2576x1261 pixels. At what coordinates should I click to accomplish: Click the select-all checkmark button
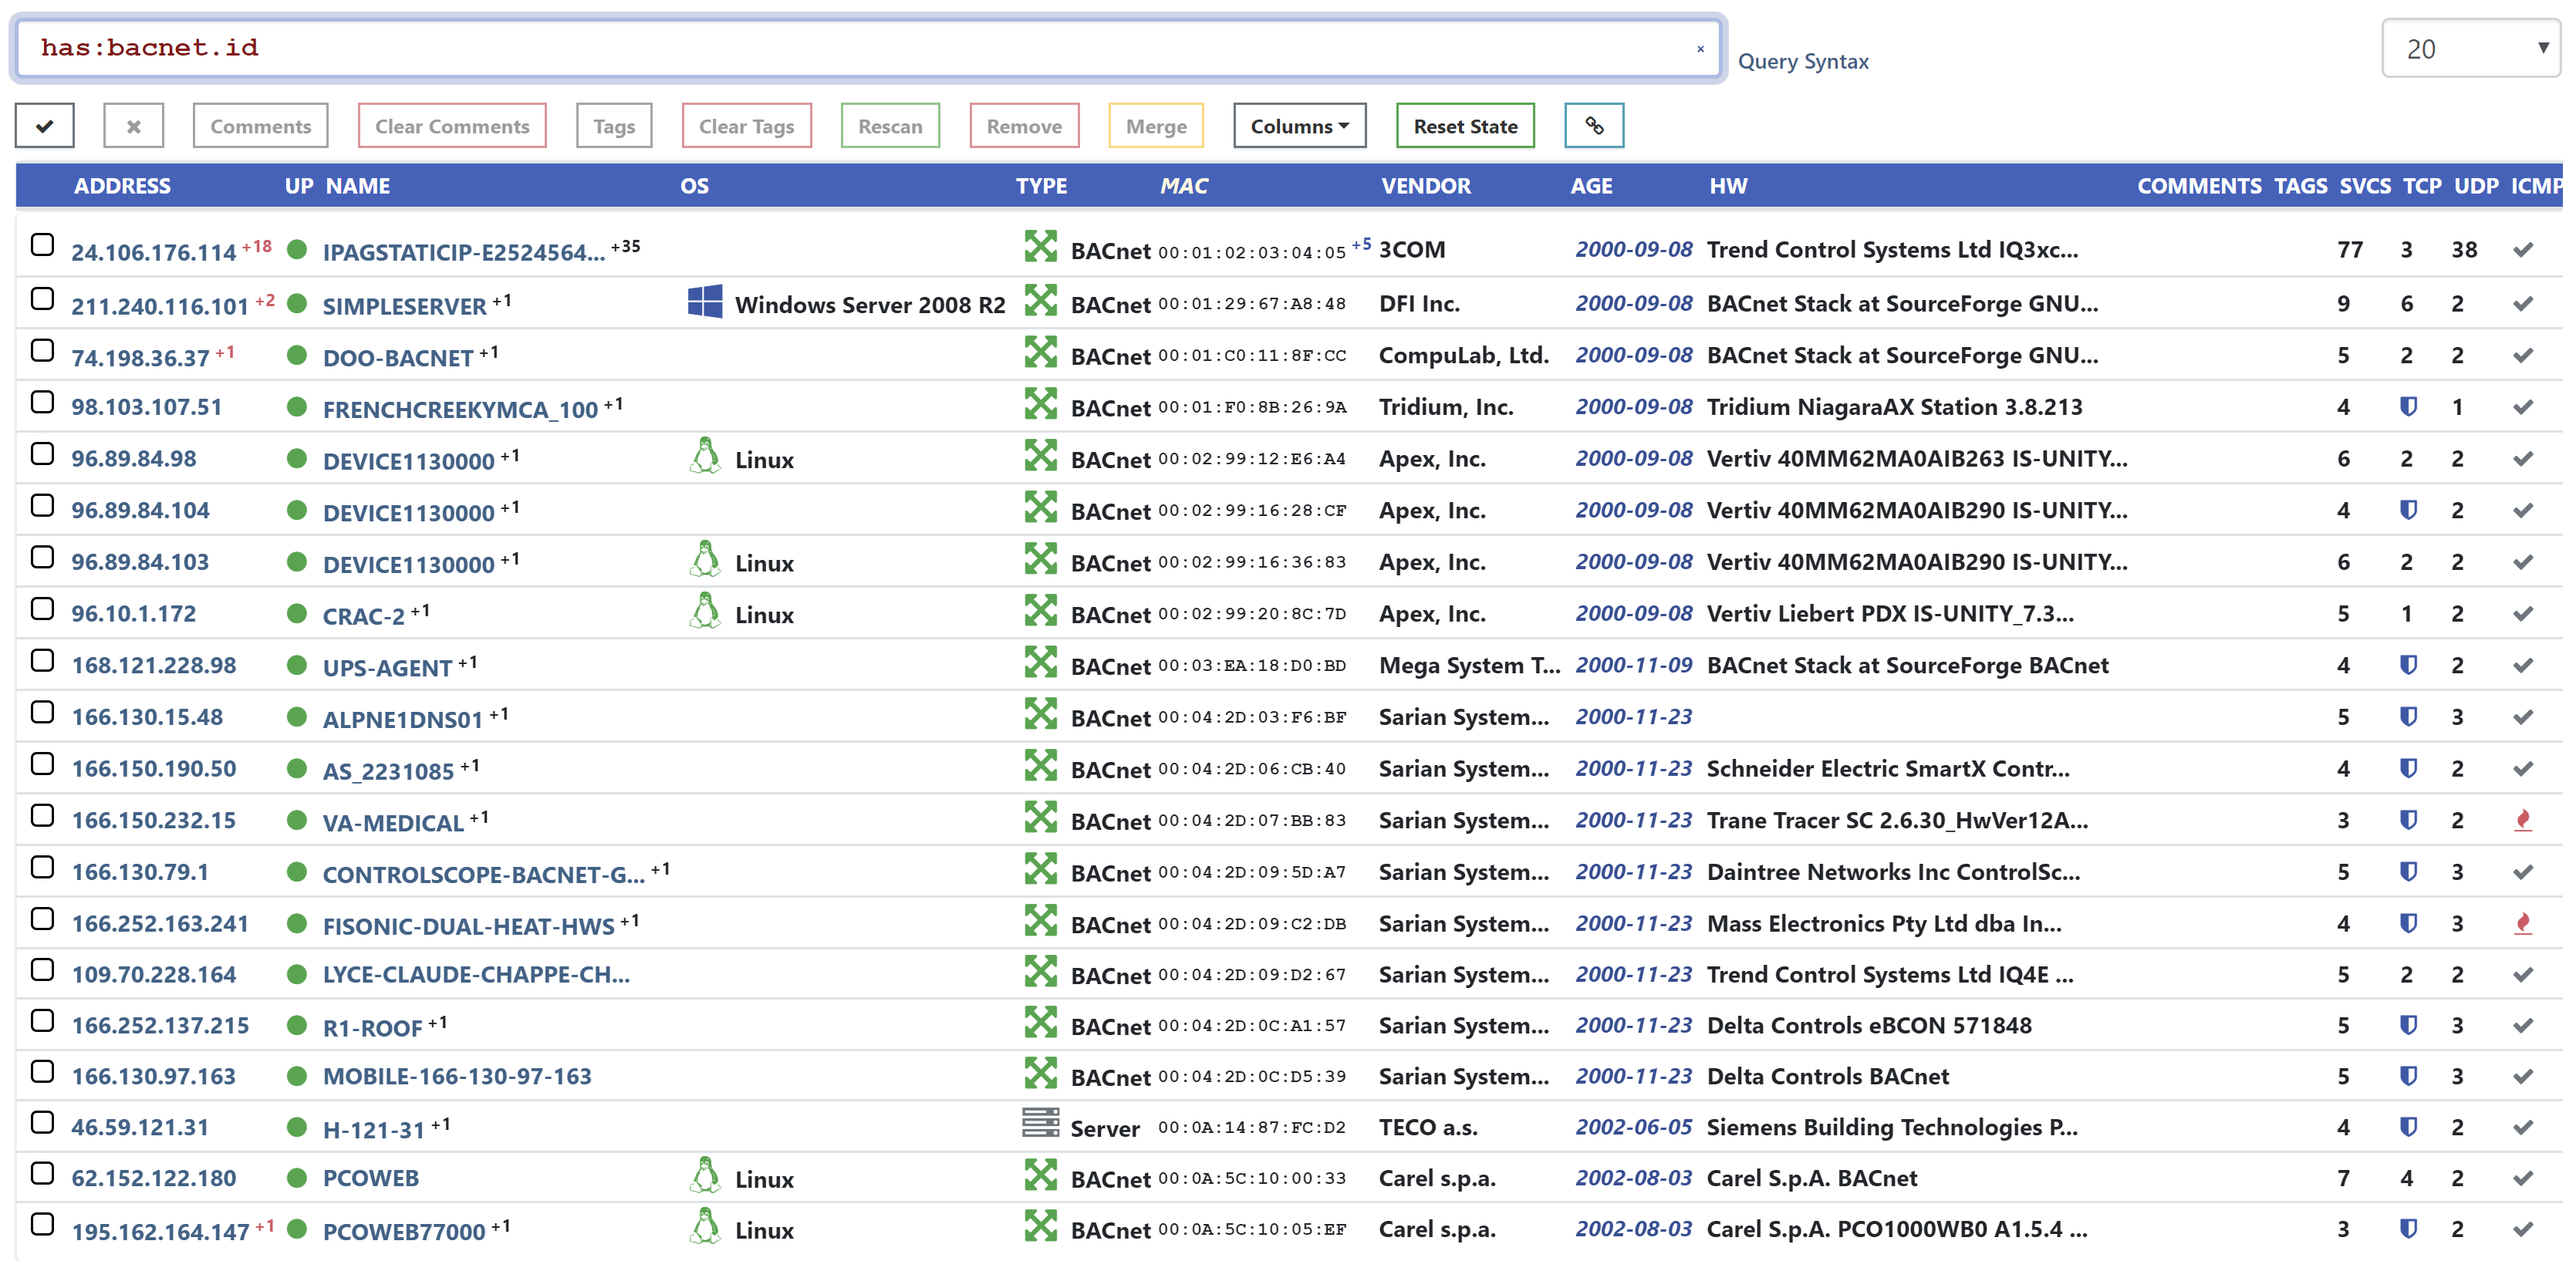pos(44,126)
